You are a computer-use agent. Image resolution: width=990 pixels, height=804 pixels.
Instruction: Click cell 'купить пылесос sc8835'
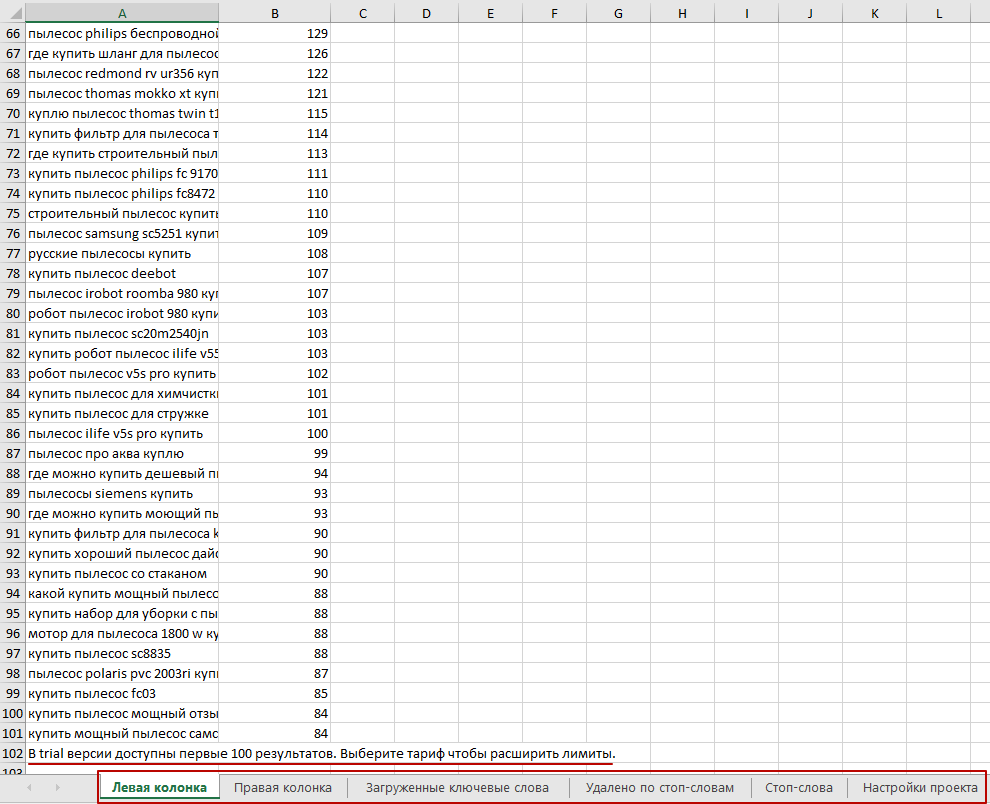(122, 654)
